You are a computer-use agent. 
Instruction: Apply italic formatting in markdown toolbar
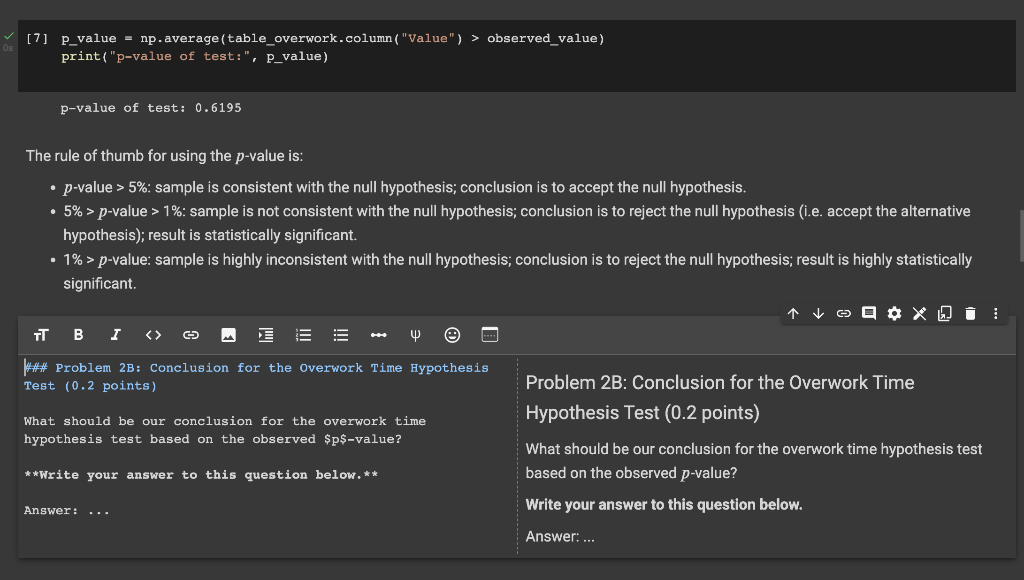click(x=116, y=335)
